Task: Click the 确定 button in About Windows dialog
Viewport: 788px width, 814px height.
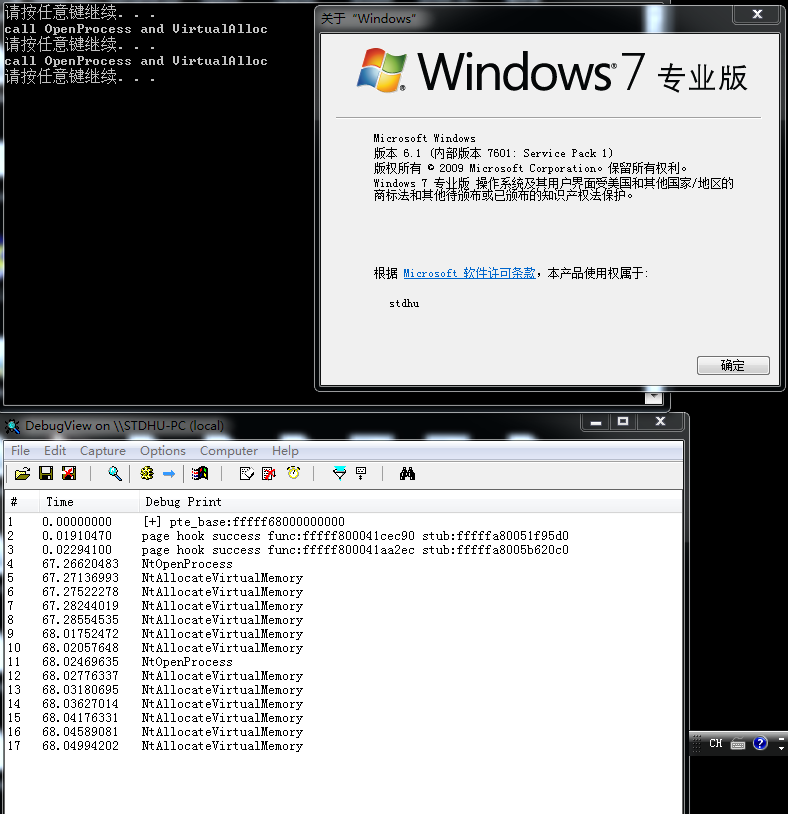Action: click(x=733, y=365)
